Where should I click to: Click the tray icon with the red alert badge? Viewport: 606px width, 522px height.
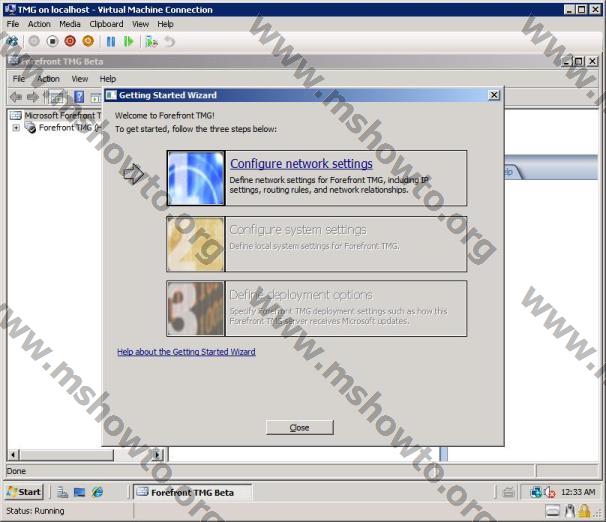coord(550,492)
